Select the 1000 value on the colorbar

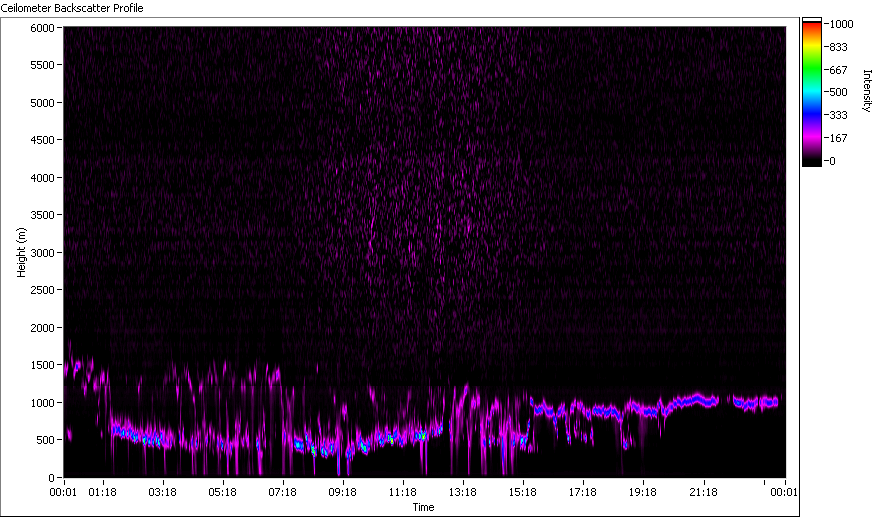tap(841, 24)
